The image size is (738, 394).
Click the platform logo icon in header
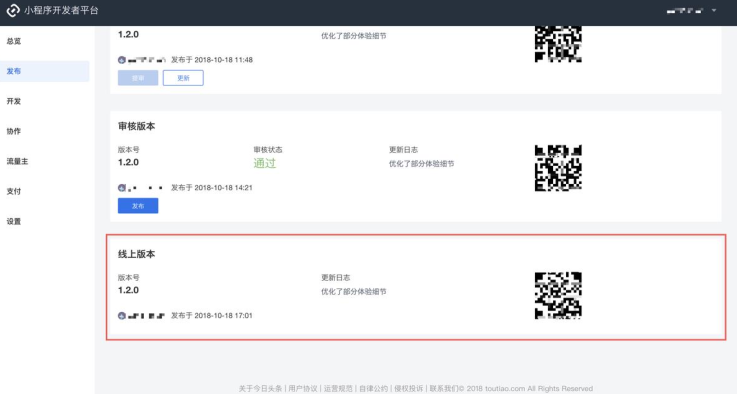(13, 10)
